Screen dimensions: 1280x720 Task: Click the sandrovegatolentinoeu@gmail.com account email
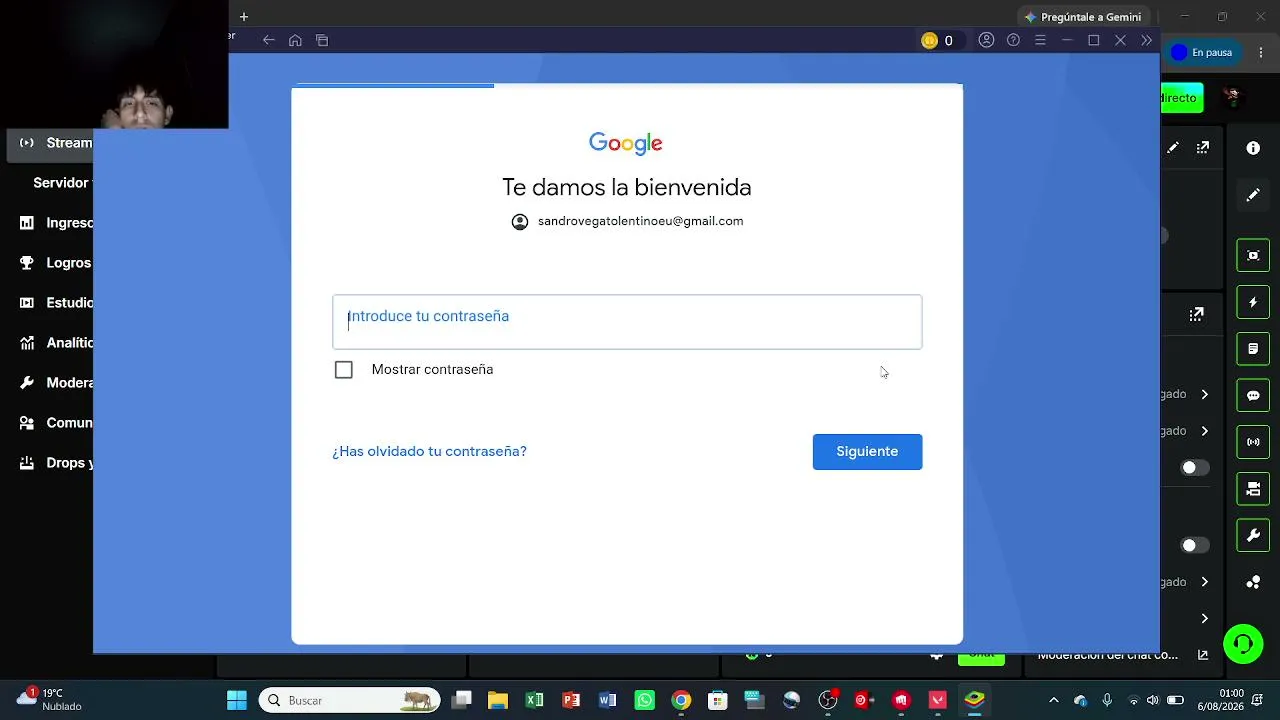tap(640, 221)
